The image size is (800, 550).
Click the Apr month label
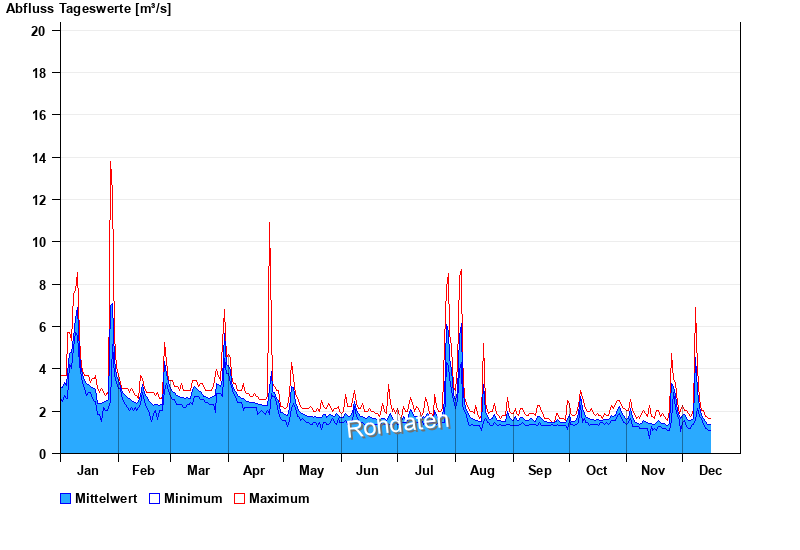255,471
